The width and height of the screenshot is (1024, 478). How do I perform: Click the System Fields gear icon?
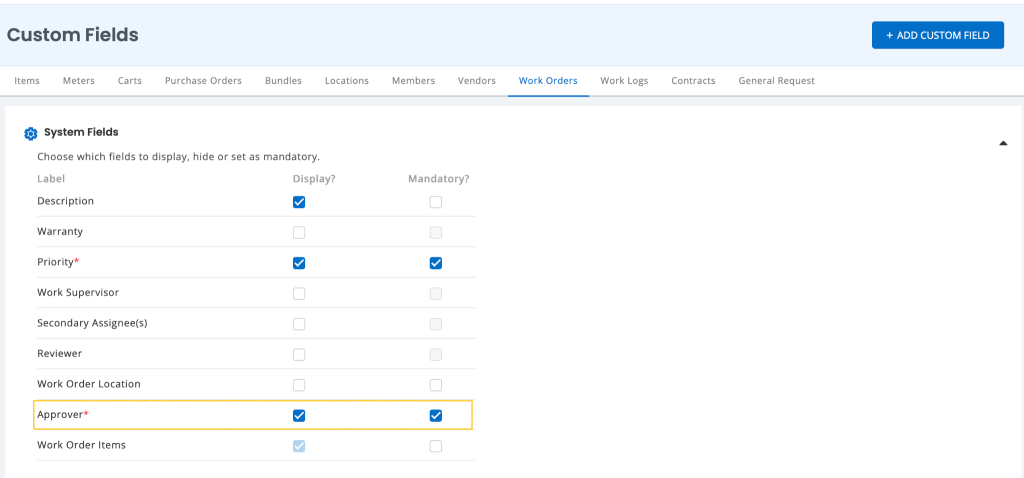pos(31,133)
